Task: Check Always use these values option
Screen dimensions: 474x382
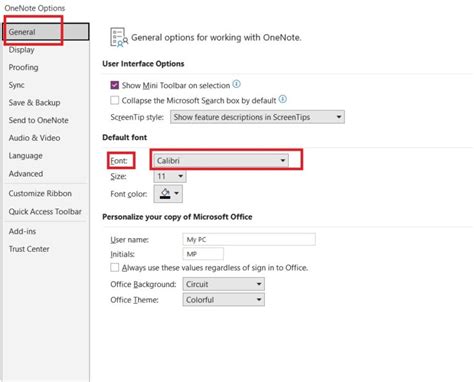Action: coord(114,267)
